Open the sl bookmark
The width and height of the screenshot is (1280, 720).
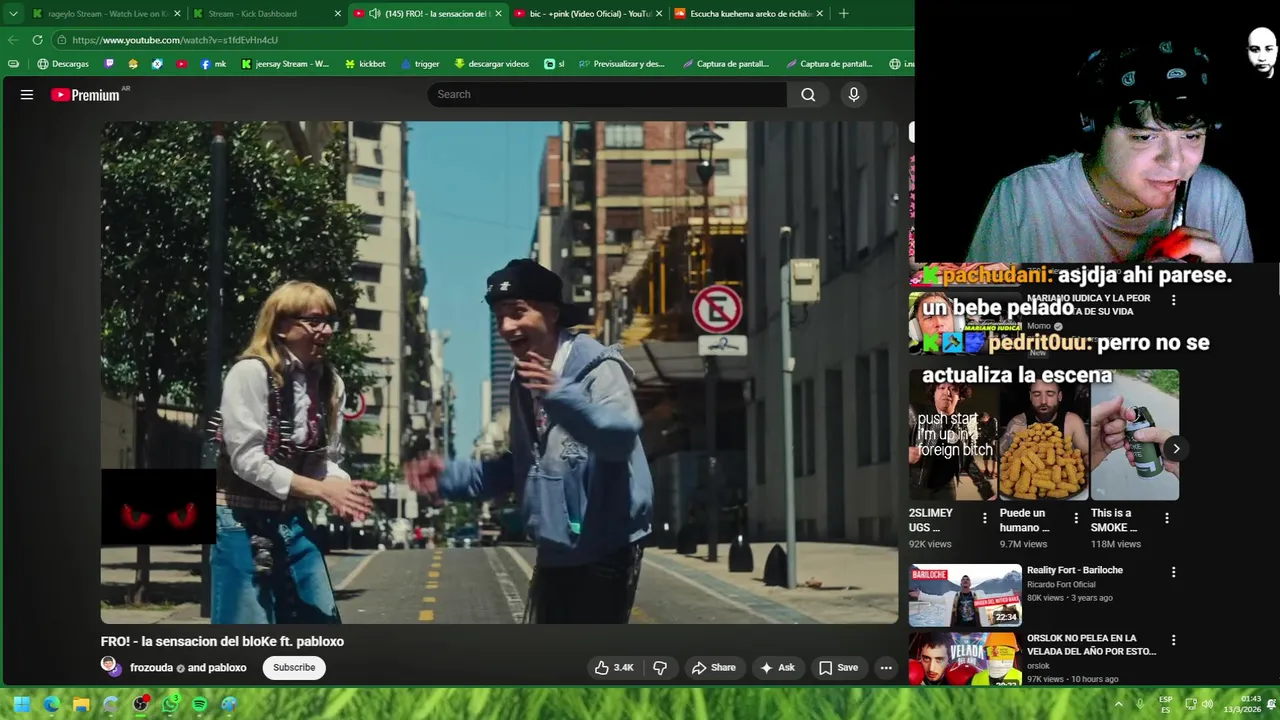(554, 64)
